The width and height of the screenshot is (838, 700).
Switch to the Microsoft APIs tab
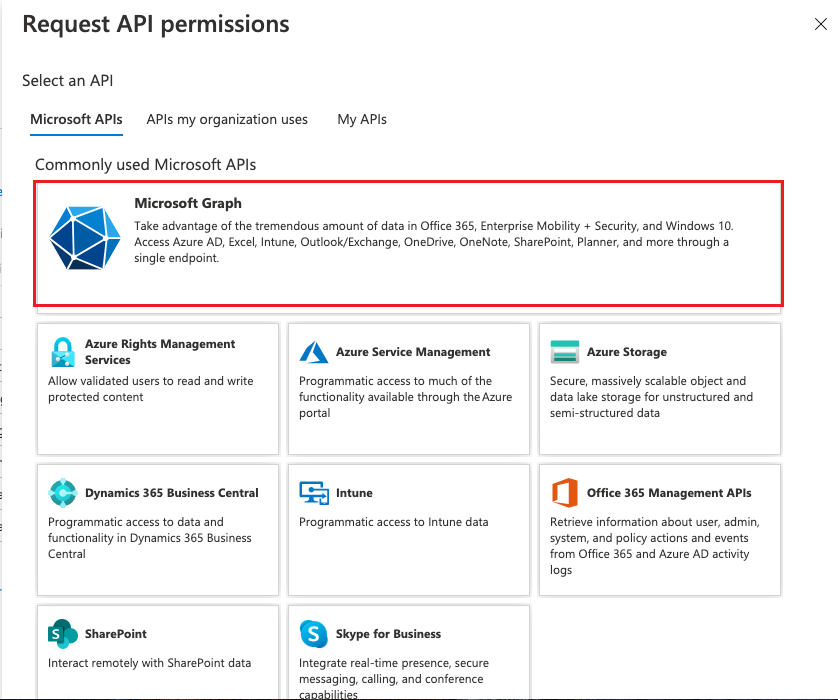76,119
